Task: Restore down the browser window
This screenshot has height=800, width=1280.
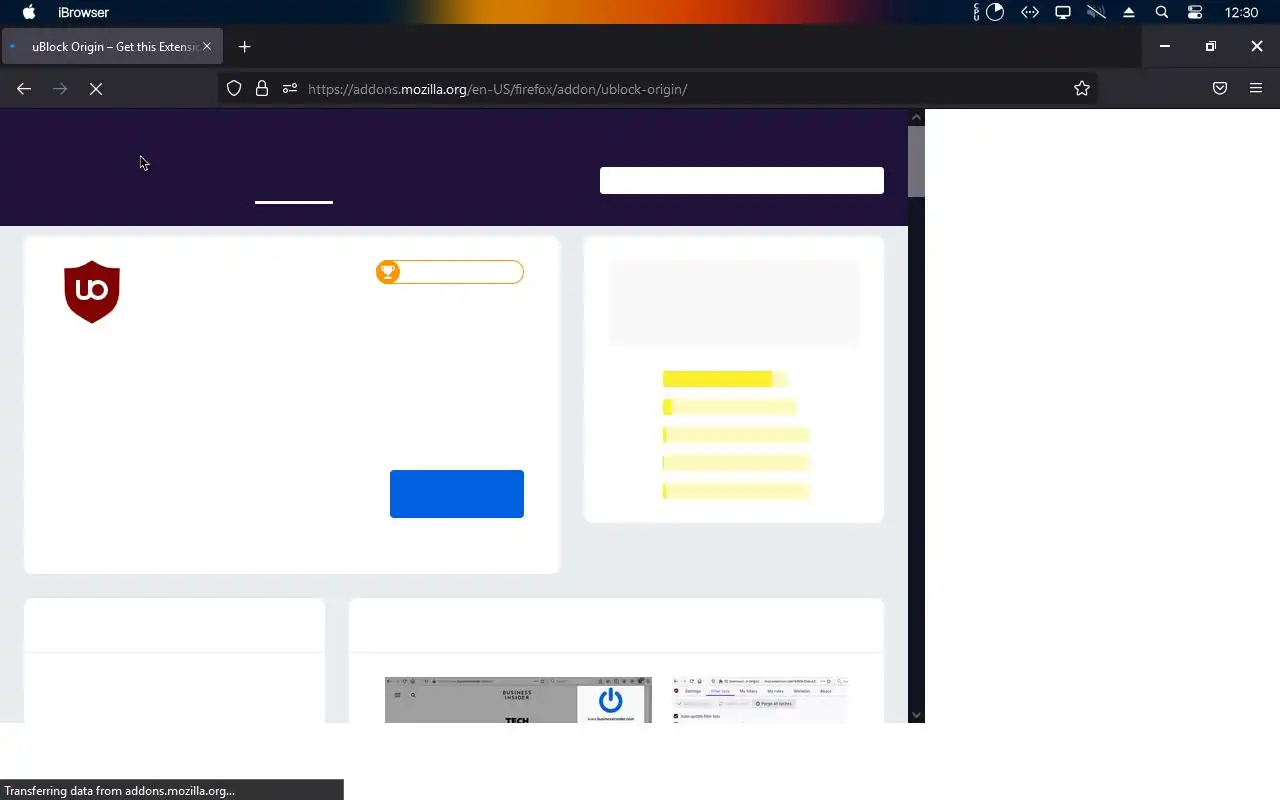Action: tap(1210, 46)
